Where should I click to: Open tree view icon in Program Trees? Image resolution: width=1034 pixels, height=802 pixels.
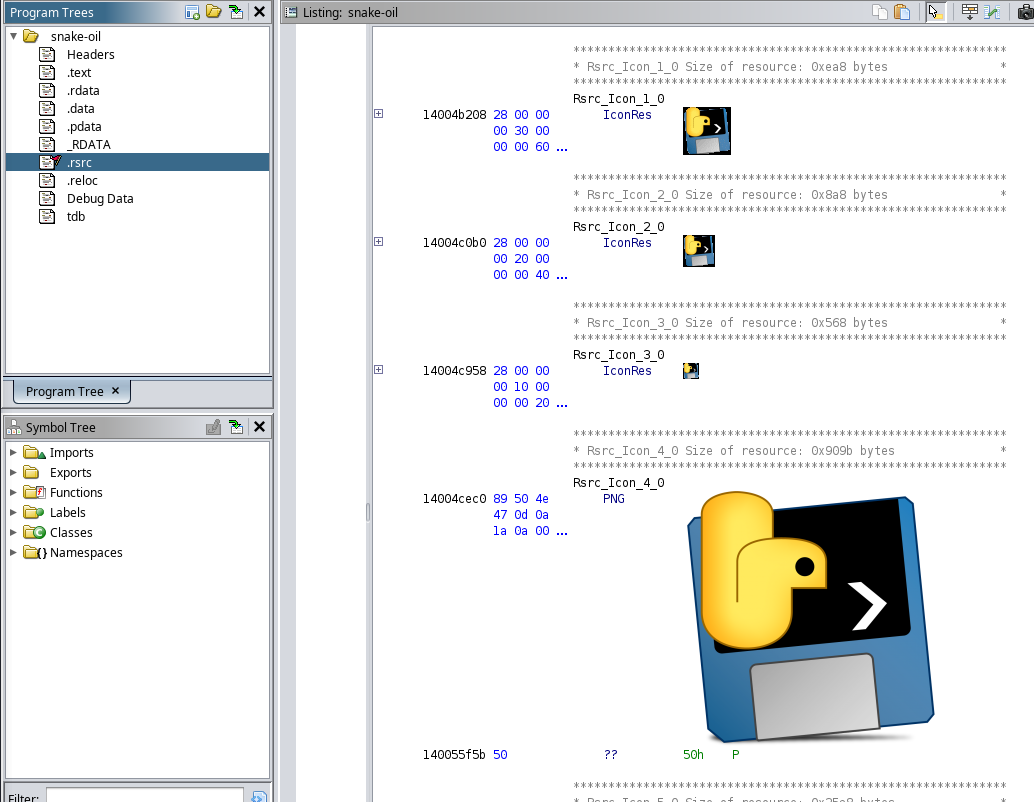click(x=214, y=12)
